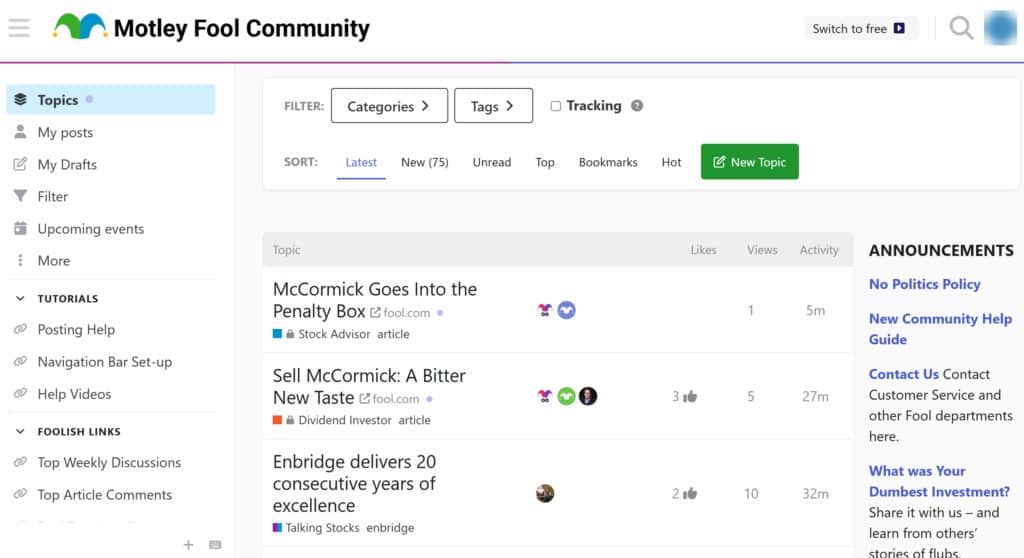Screen dimensions: 1024x558
Task: Open Enbridge delivers 20 consecutive years topic
Action: point(354,484)
